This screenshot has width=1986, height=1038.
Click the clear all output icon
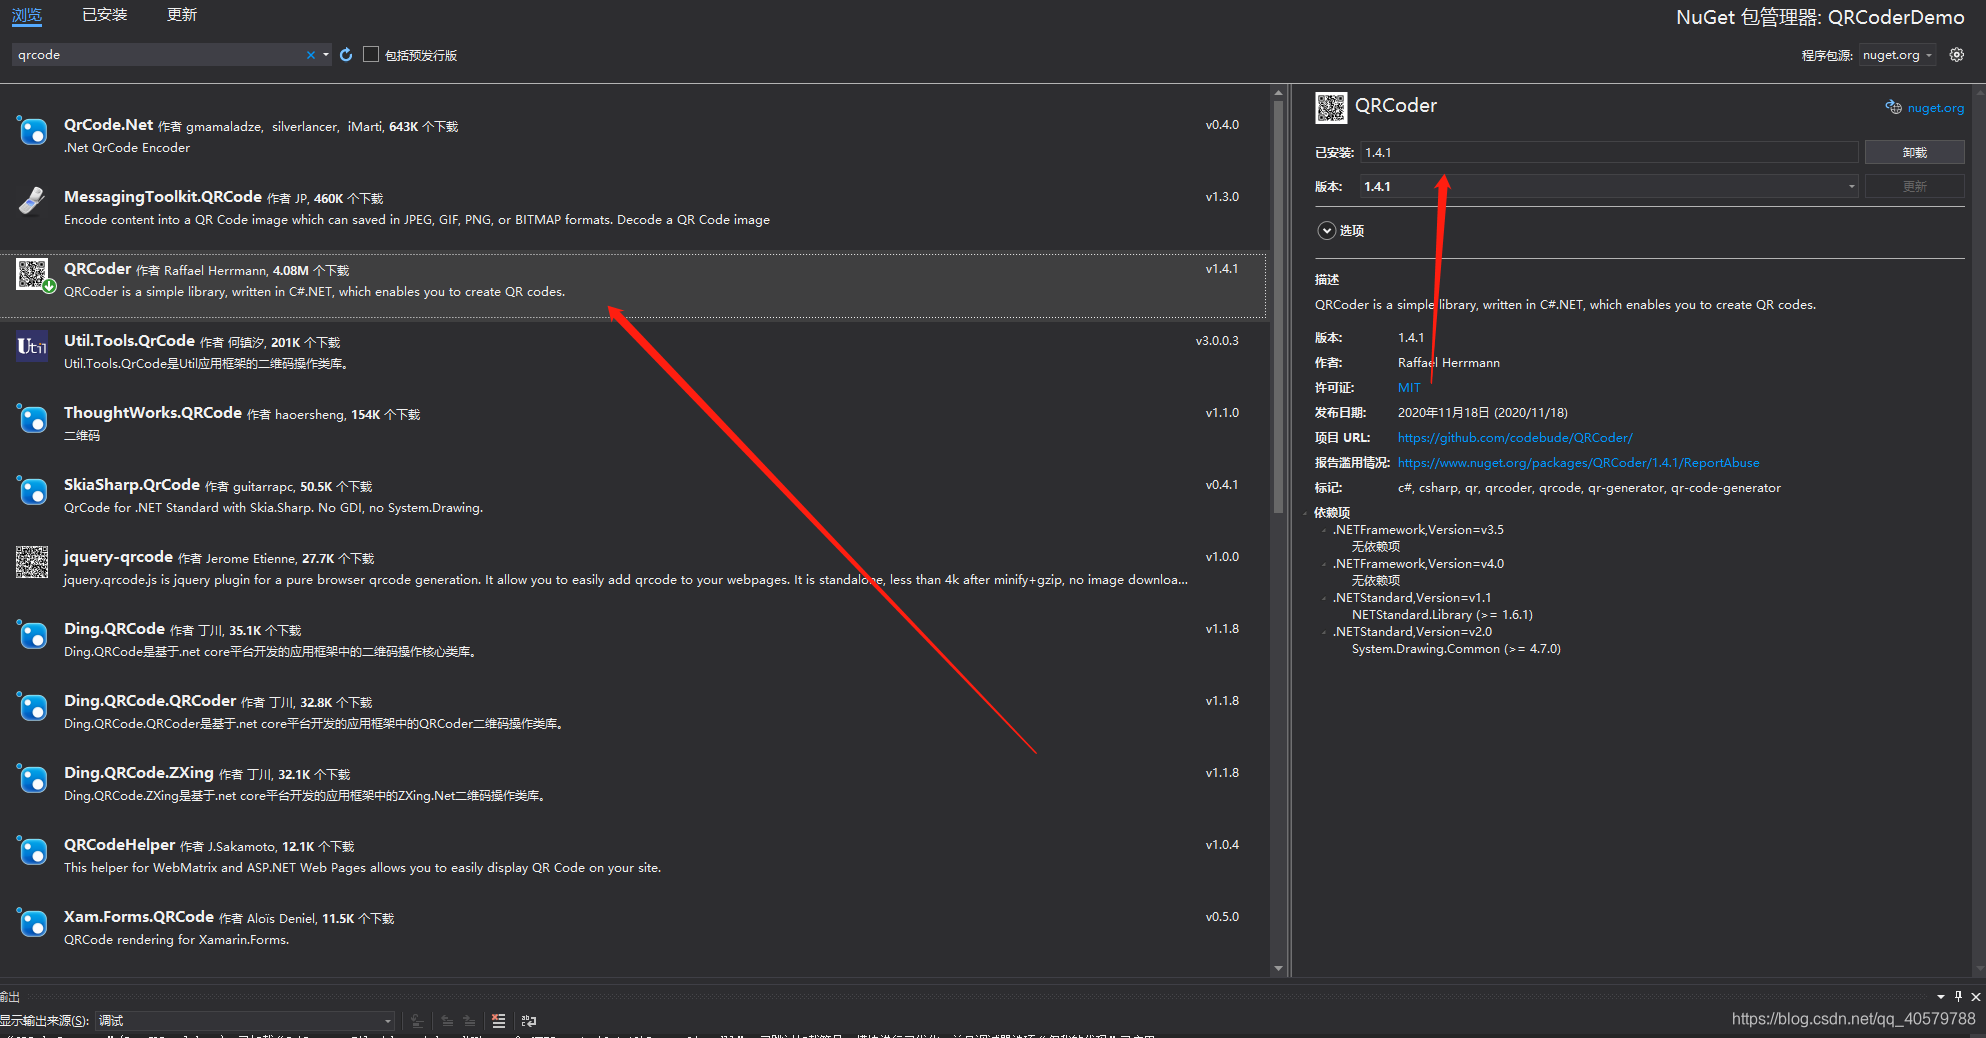click(x=498, y=1020)
